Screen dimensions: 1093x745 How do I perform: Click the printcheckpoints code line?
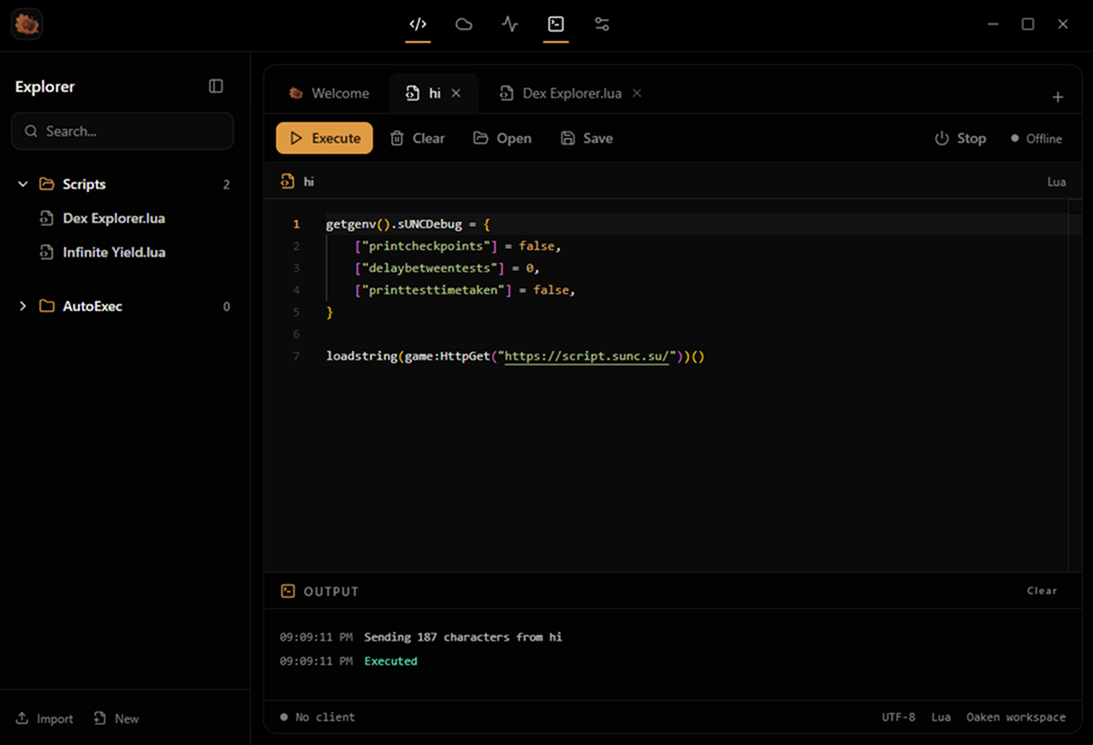(457, 246)
